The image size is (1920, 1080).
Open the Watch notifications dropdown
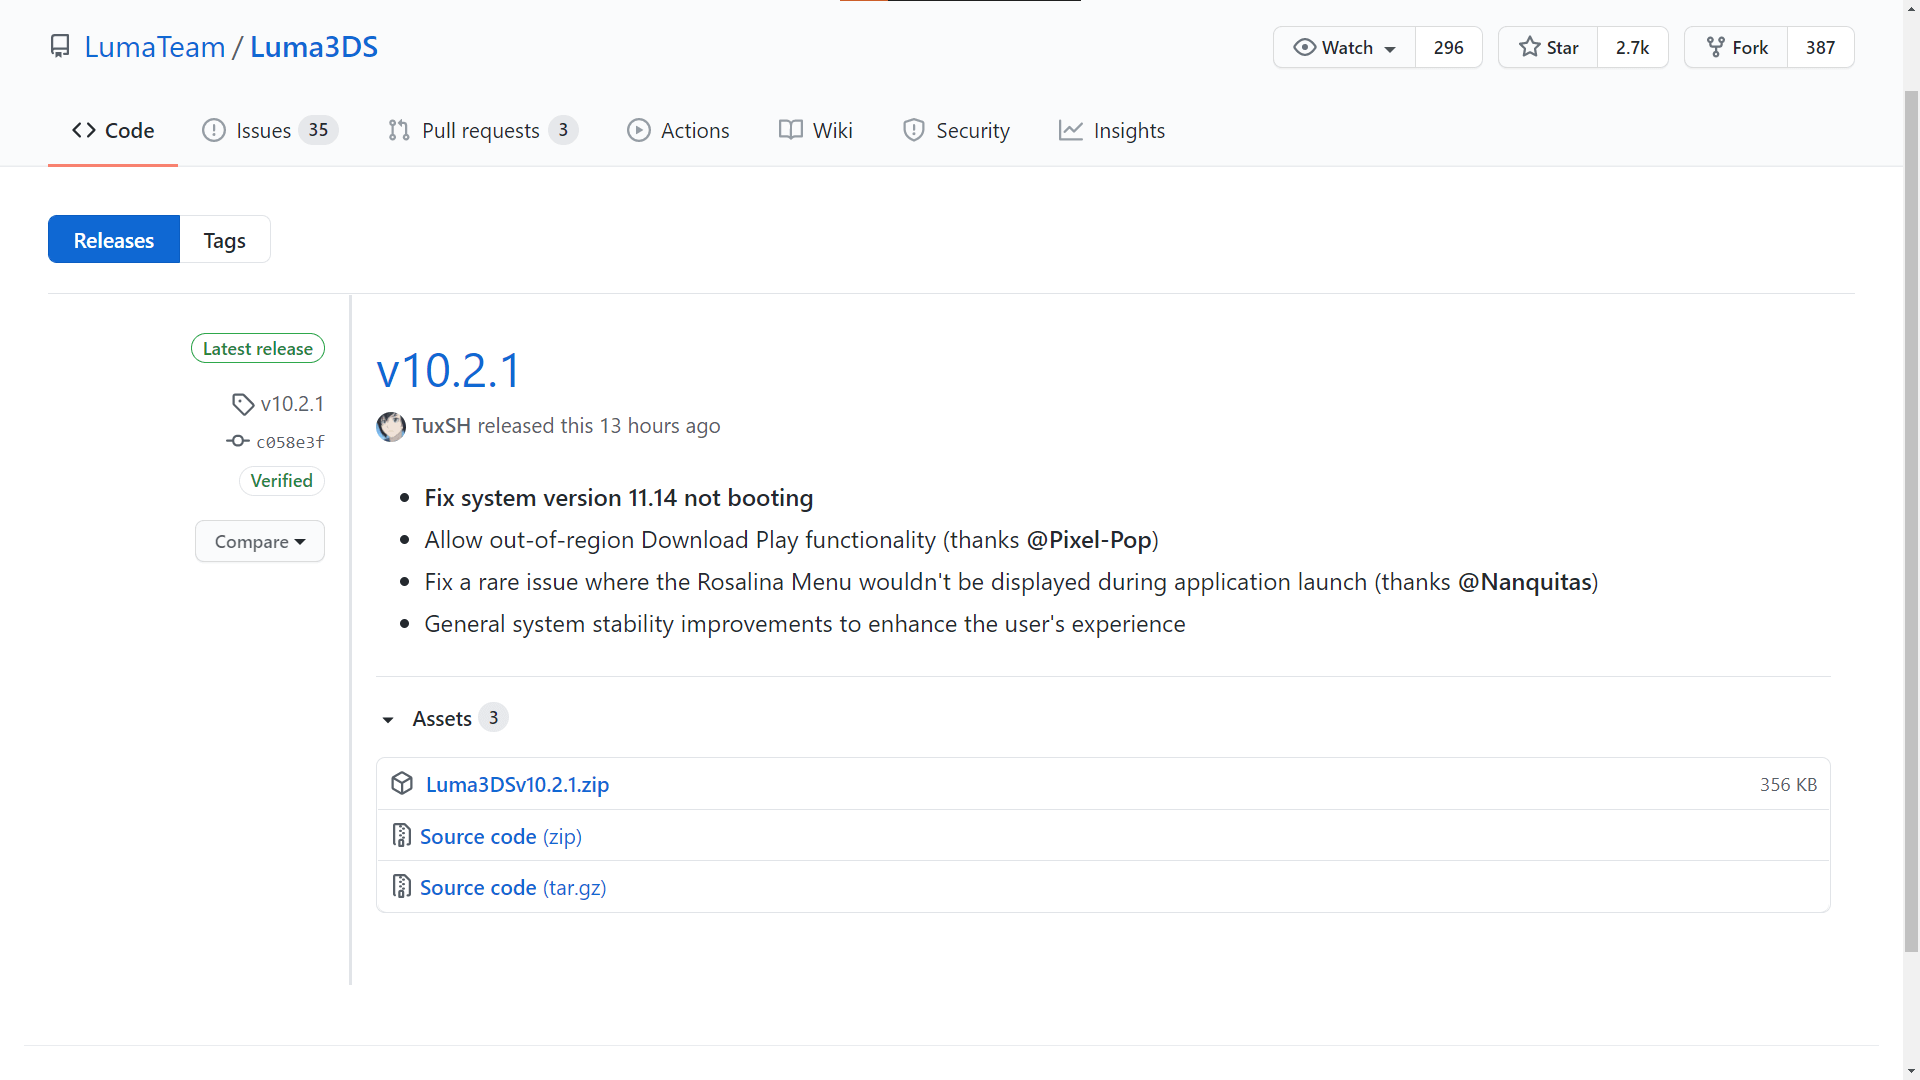pos(1344,47)
